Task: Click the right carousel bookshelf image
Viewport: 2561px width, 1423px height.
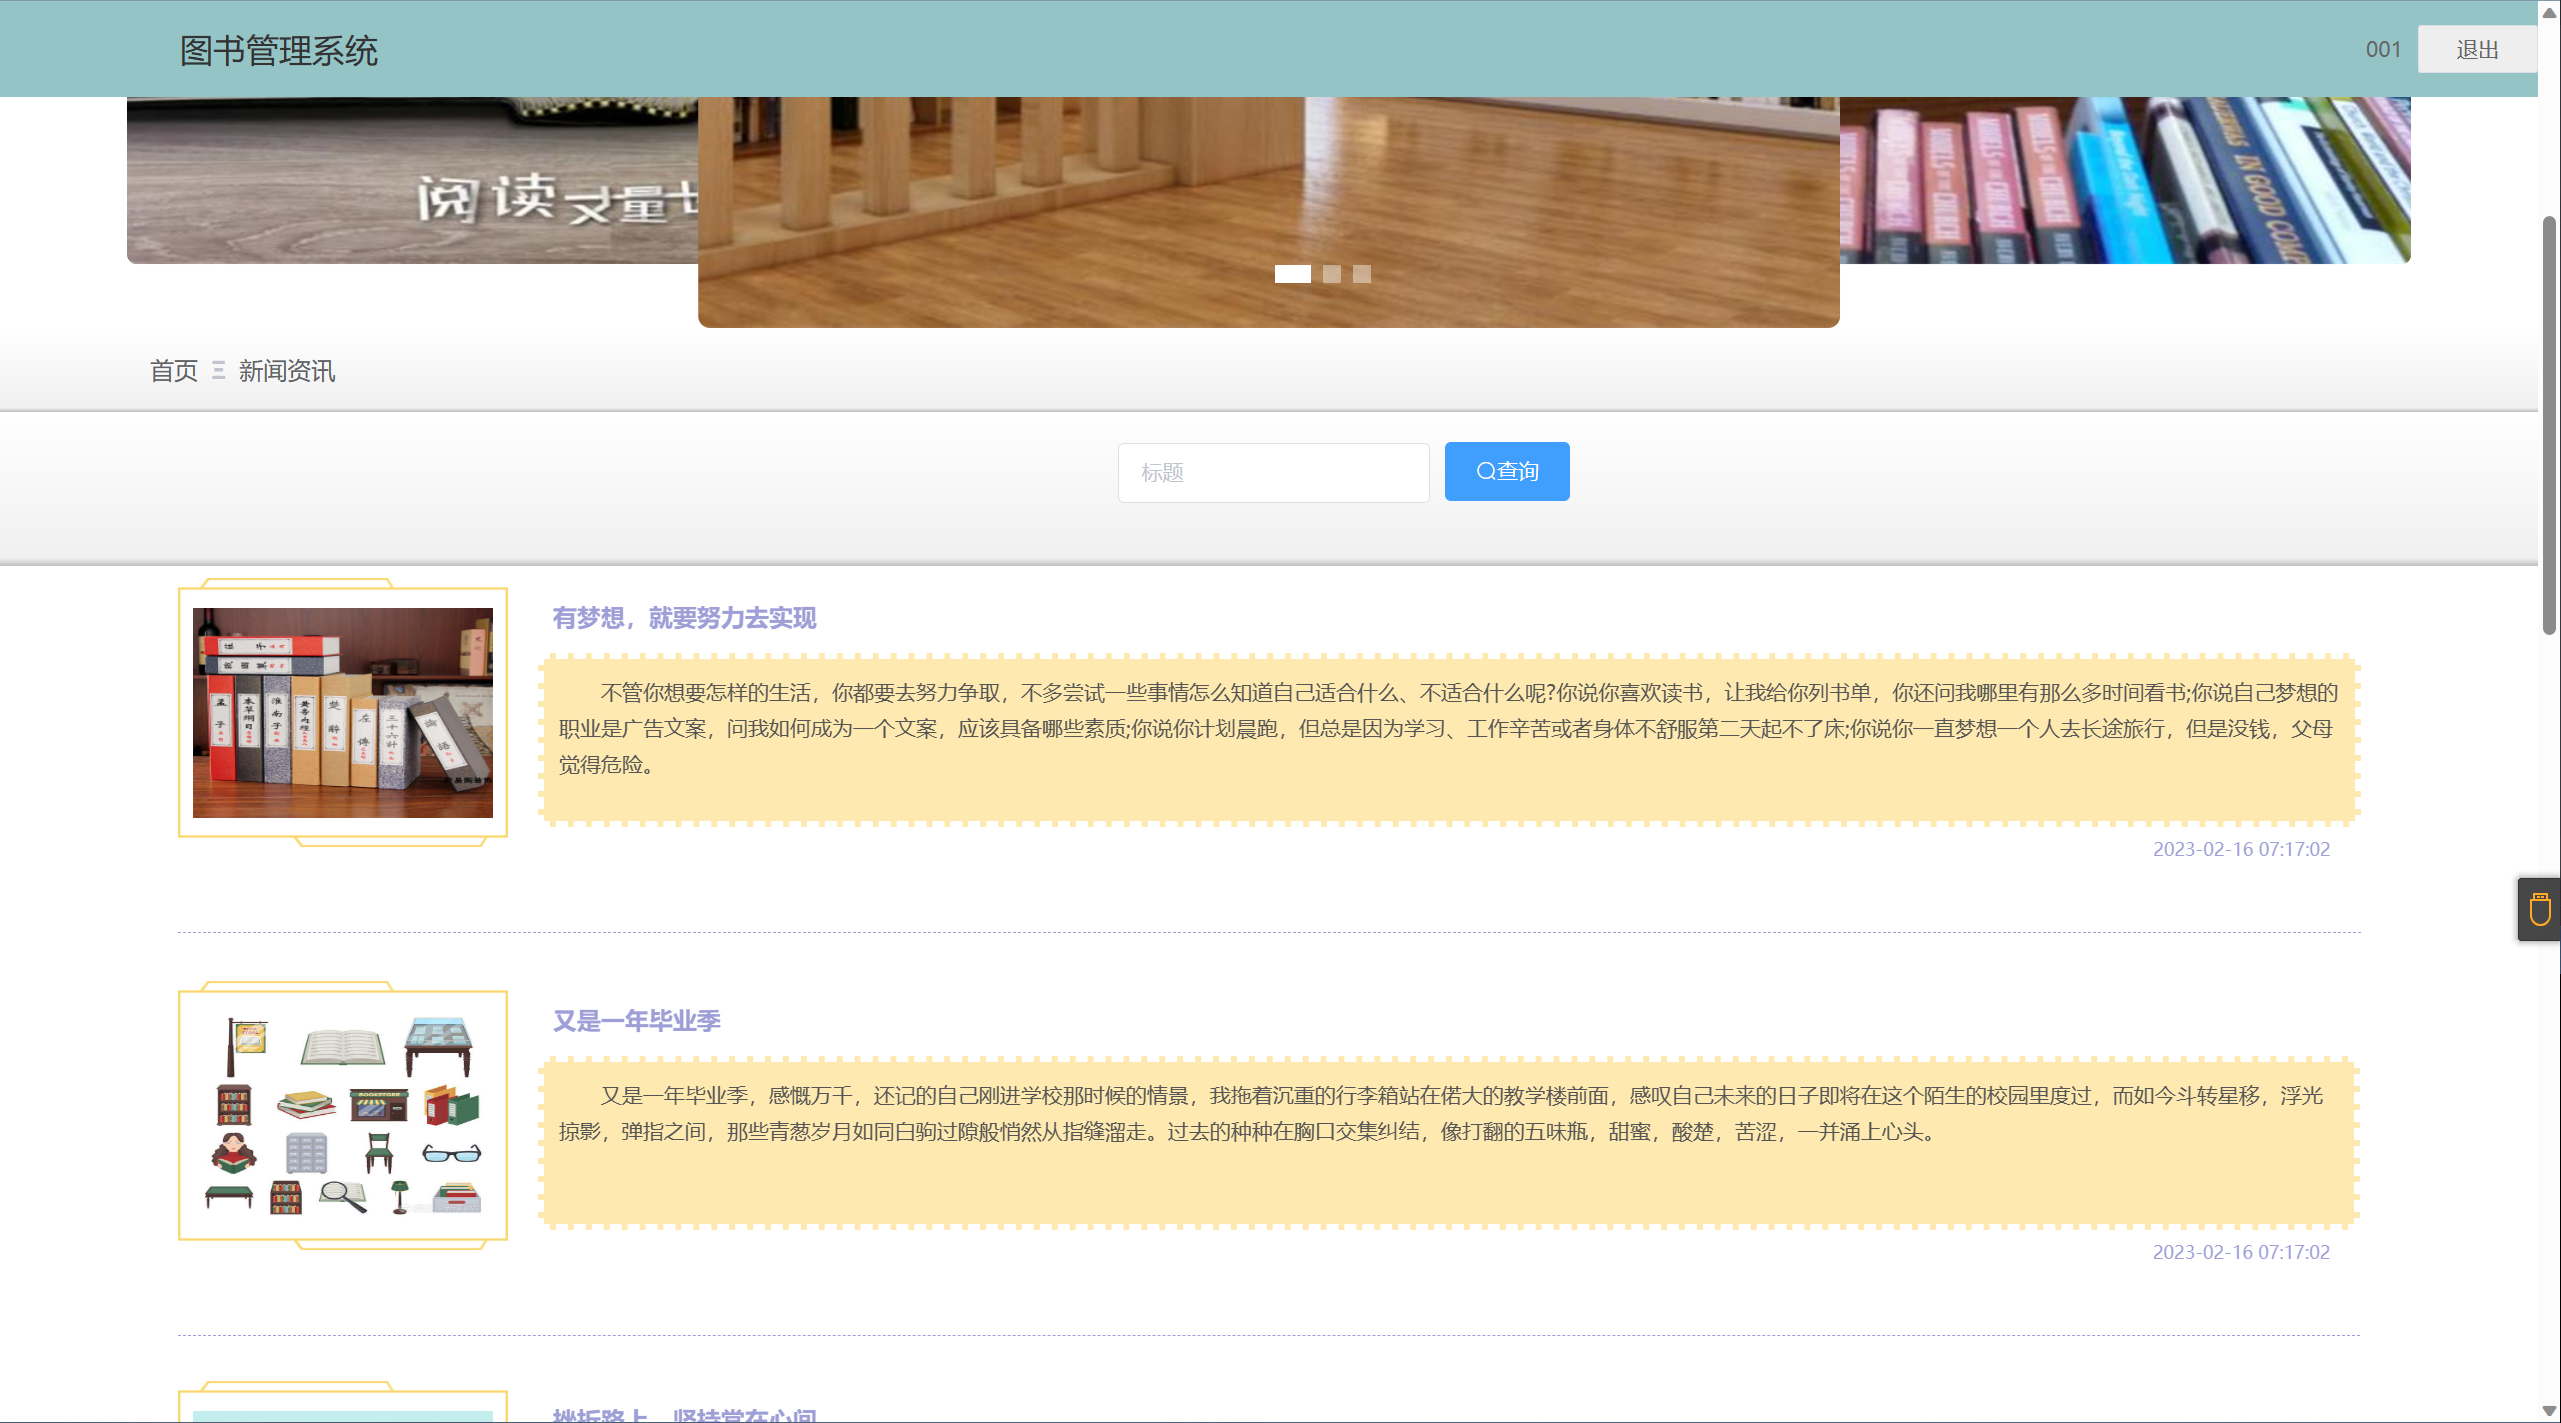Action: coord(2124,180)
